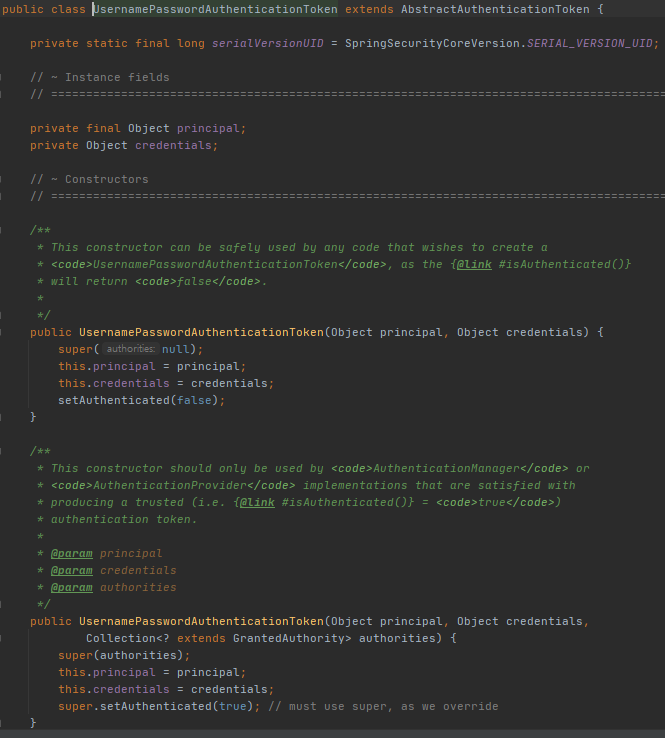The height and width of the screenshot is (738, 665).
Task: Click the UsernamePasswordAuthenticationToken name in the class declaration
Action: [215, 9]
